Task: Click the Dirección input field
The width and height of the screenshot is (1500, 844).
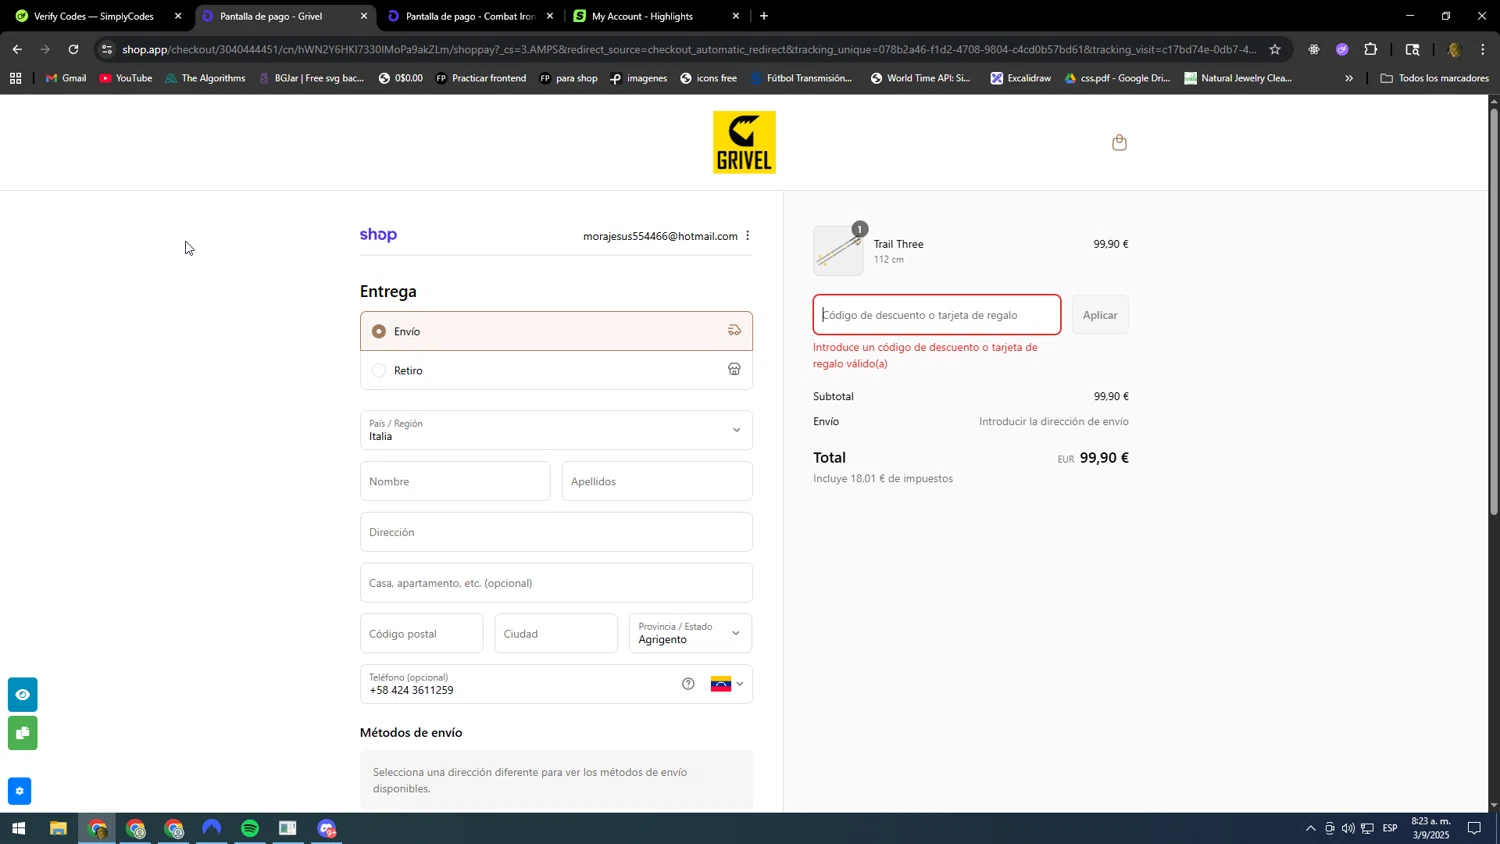Action: (x=556, y=532)
